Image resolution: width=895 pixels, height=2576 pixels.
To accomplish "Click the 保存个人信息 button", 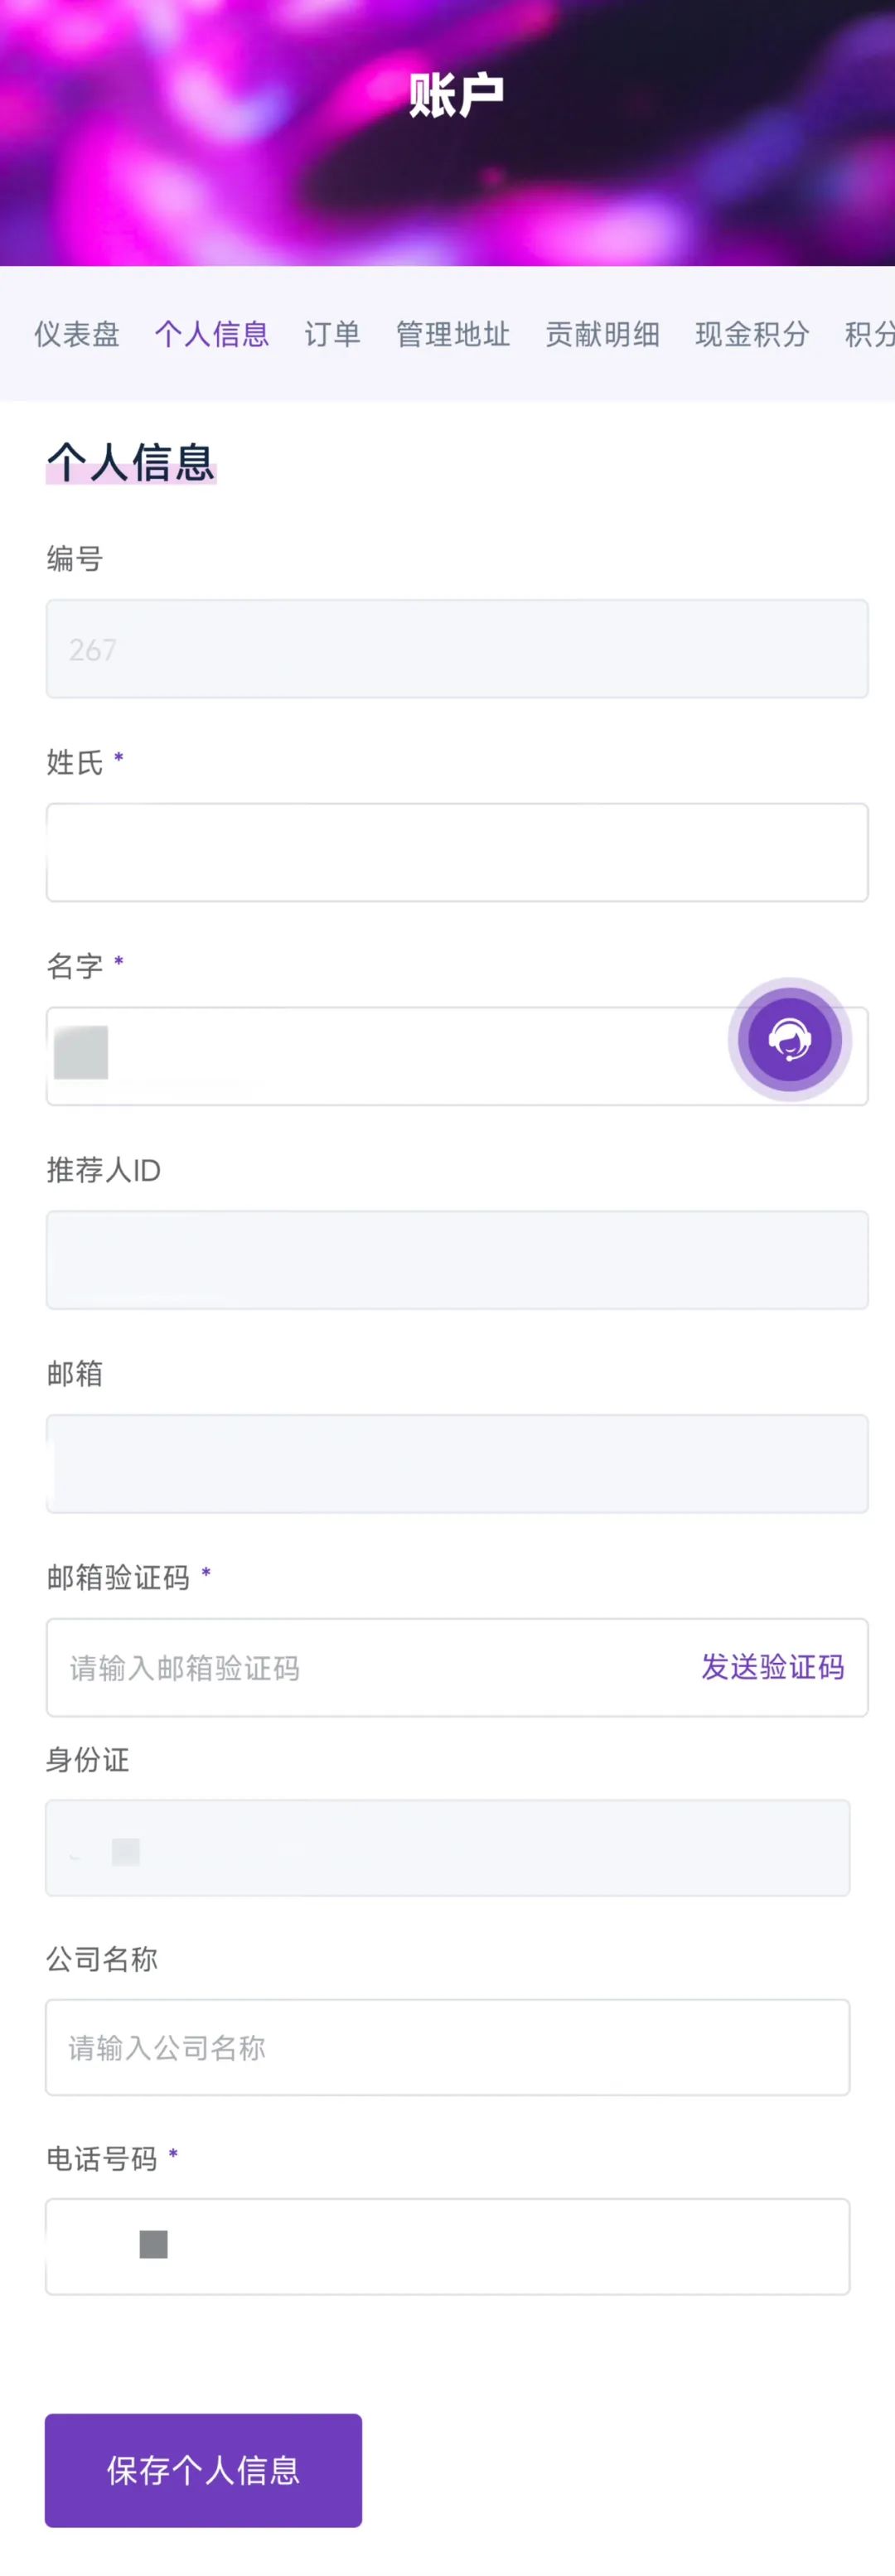I will coord(203,2470).
